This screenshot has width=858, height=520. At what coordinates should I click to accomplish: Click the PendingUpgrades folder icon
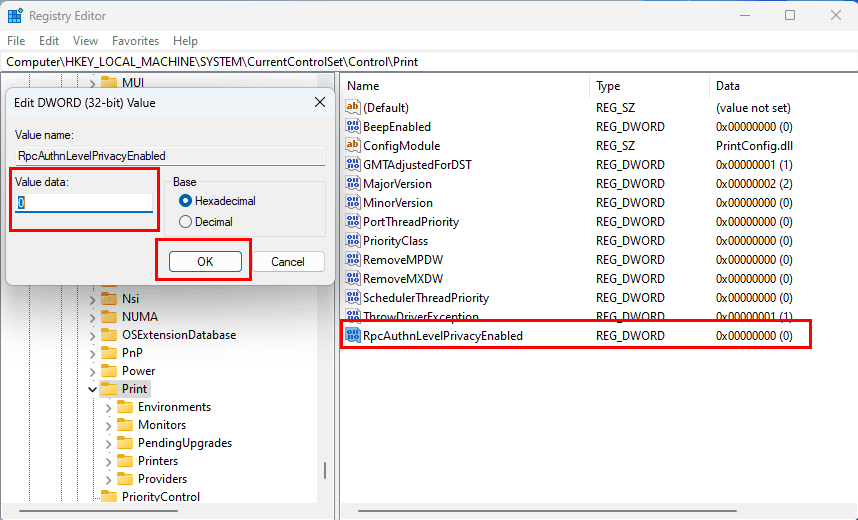pyautogui.click(x=125, y=443)
